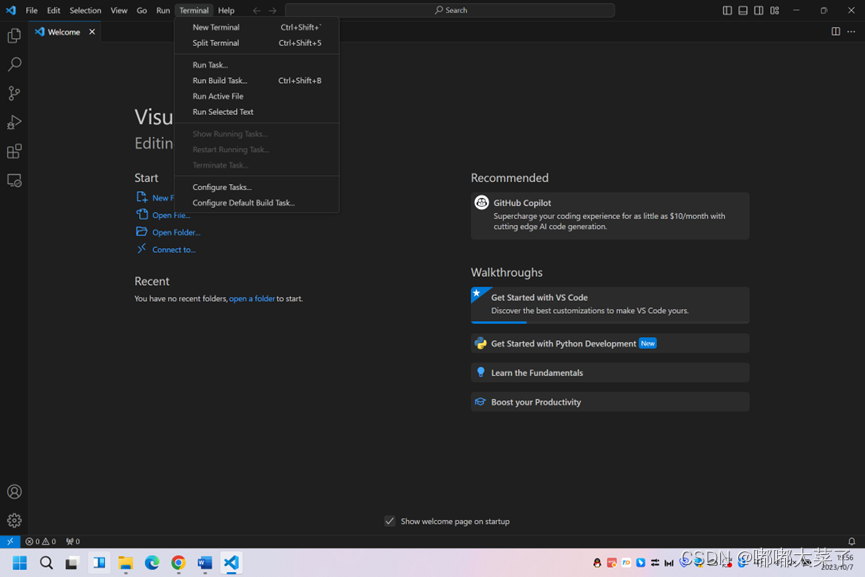Open the Manage gear icon

click(x=14, y=520)
